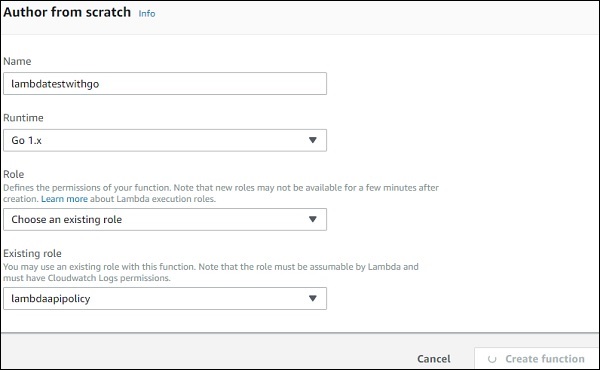Click the arrow icon of the lambdaapipolicy selector
This screenshot has height=370, width=600.
[x=313, y=298]
